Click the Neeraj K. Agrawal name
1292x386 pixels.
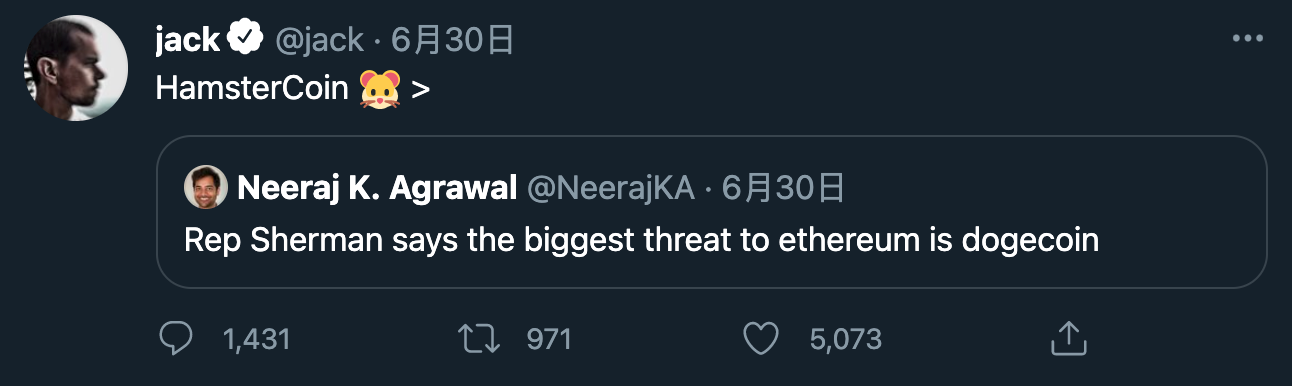pyautogui.click(x=376, y=187)
